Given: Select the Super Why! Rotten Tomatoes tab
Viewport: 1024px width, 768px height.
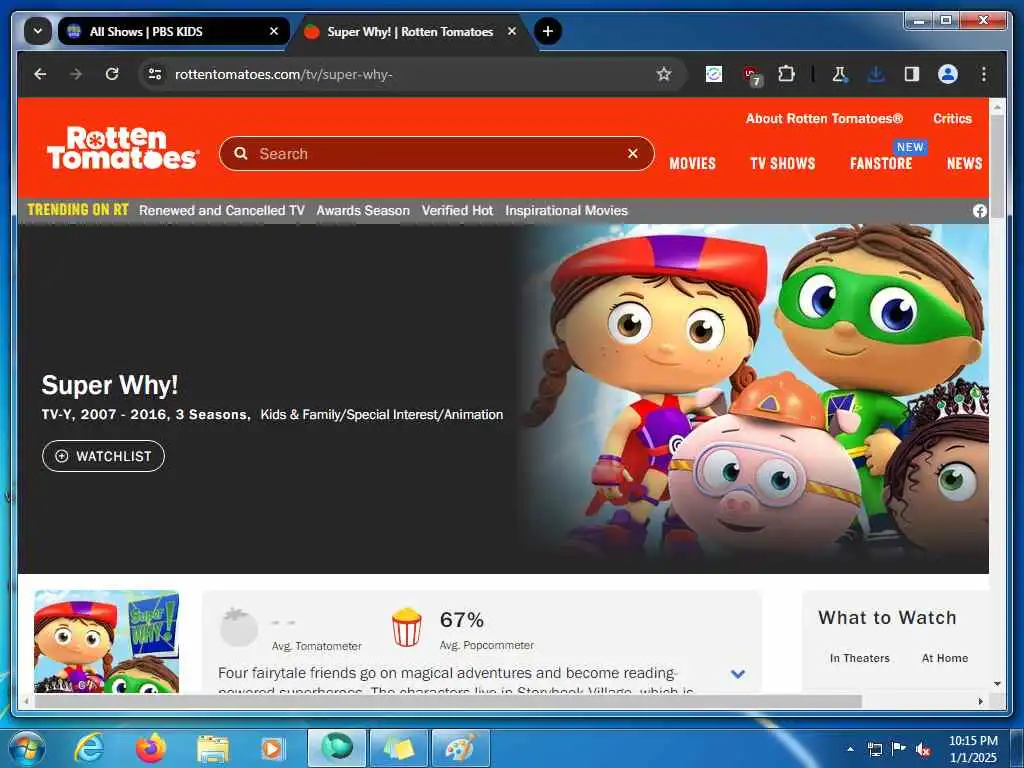Looking at the screenshot, I should (x=410, y=31).
